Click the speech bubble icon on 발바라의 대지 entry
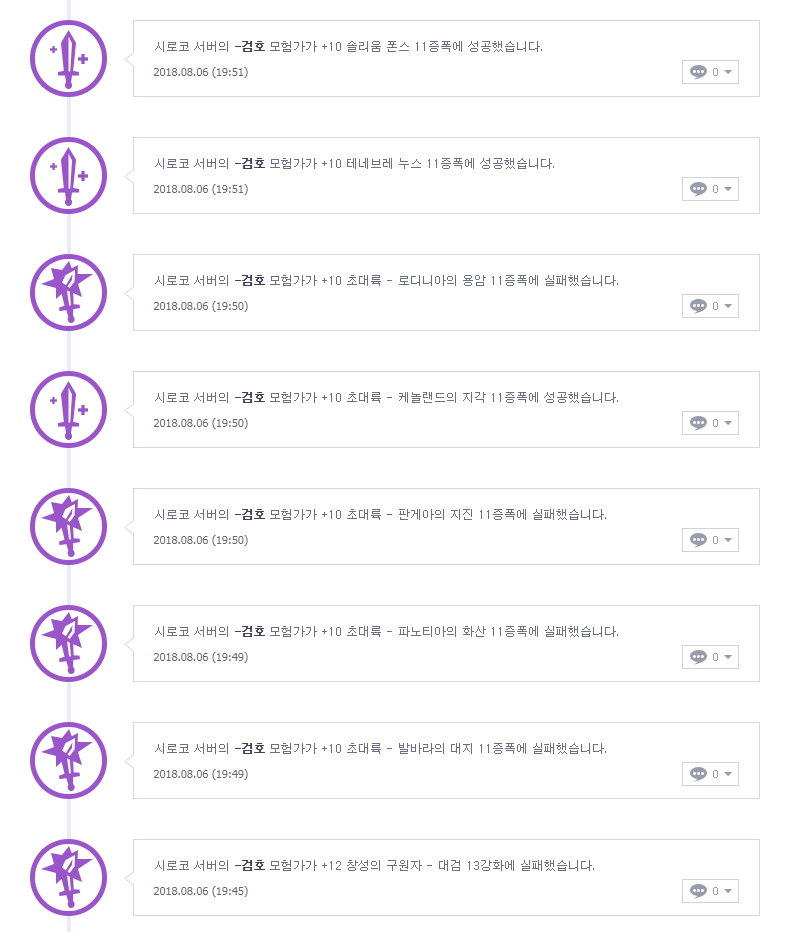789x932 pixels. pyautogui.click(x=698, y=774)
